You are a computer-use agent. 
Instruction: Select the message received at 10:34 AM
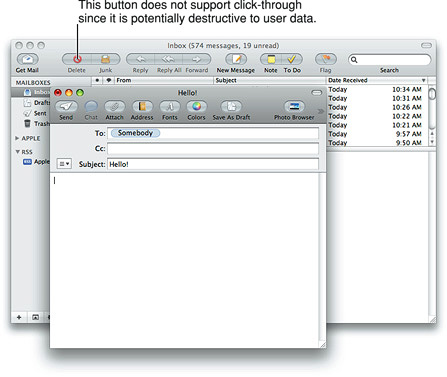pyautogui.click(x=377, y=89)
